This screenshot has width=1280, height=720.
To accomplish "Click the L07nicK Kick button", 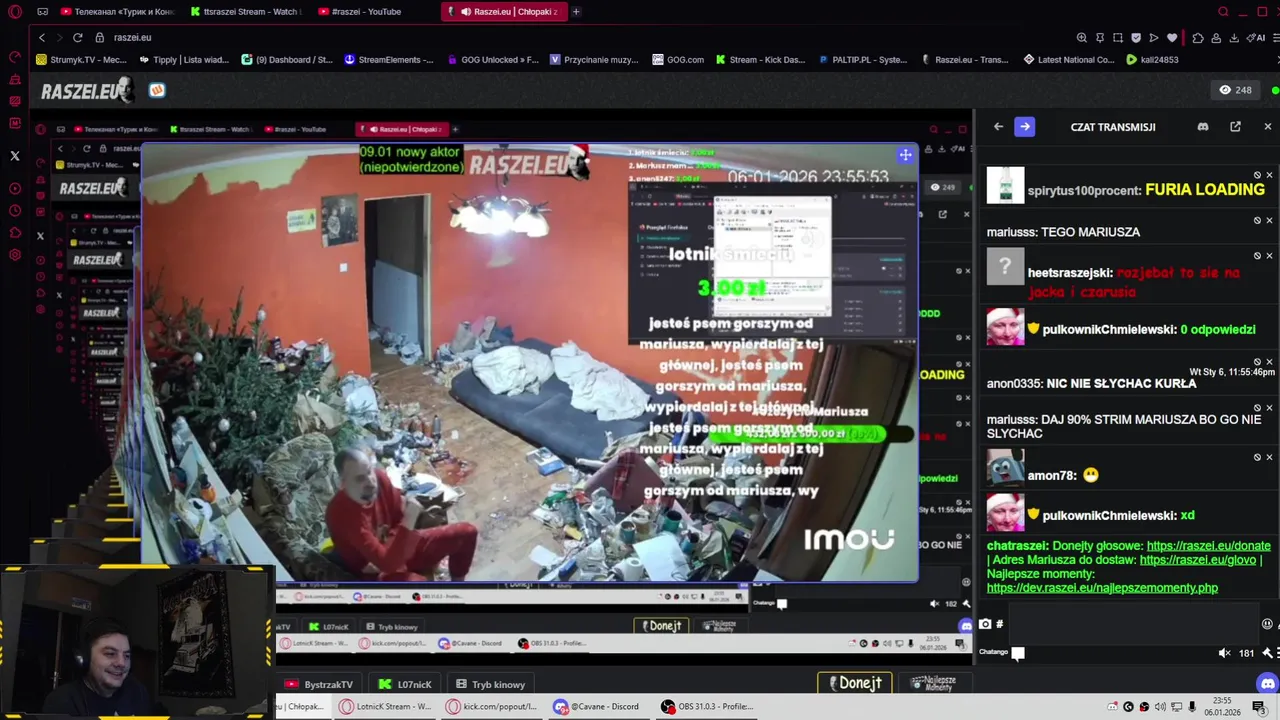I will pos(405,684).
